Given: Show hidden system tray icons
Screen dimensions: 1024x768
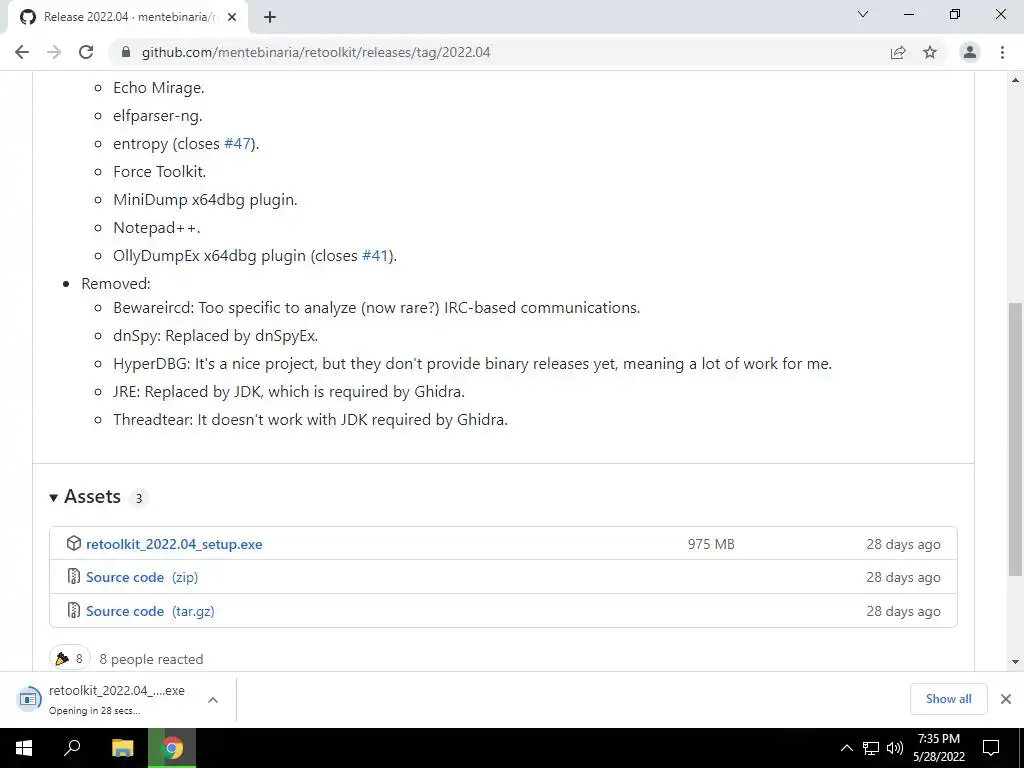Looking at the screenshot, I should pyautogui.click(x=846, y=748).
